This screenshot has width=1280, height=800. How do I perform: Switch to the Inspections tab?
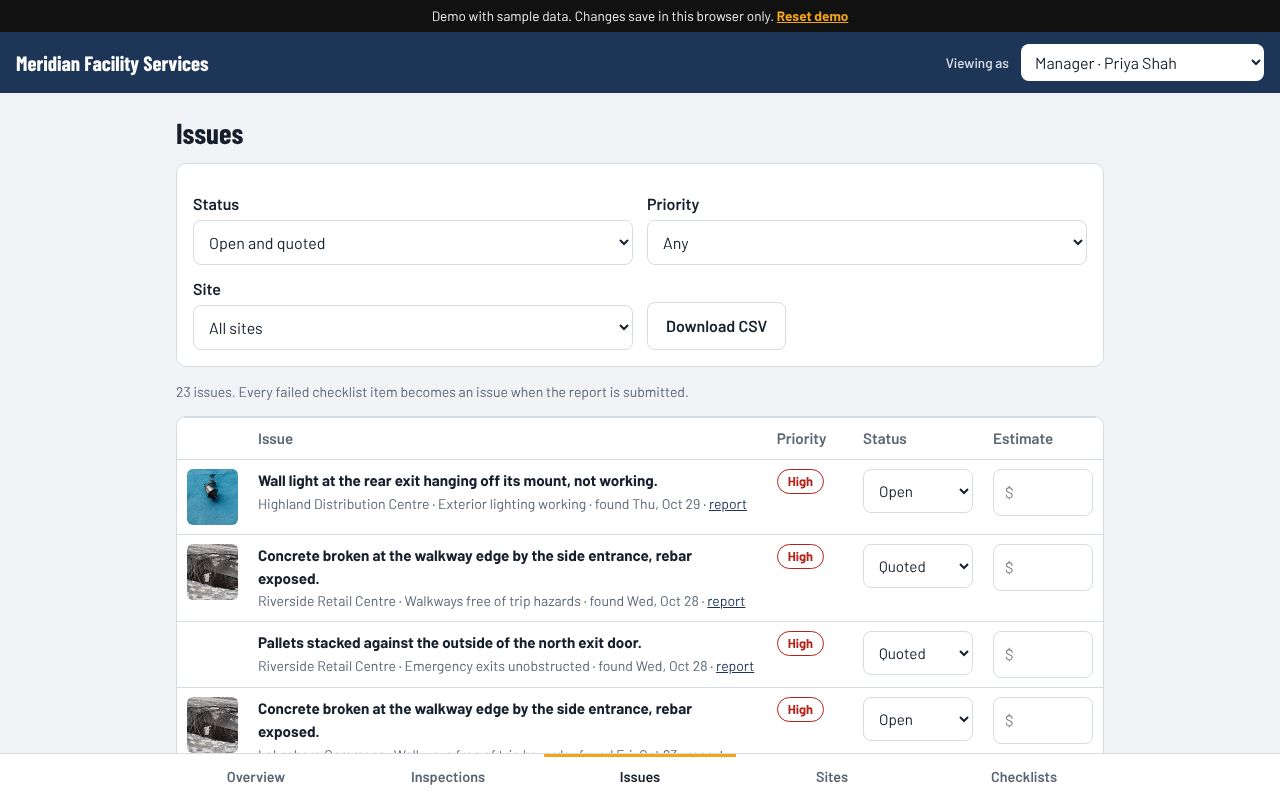tap(448, 777)
